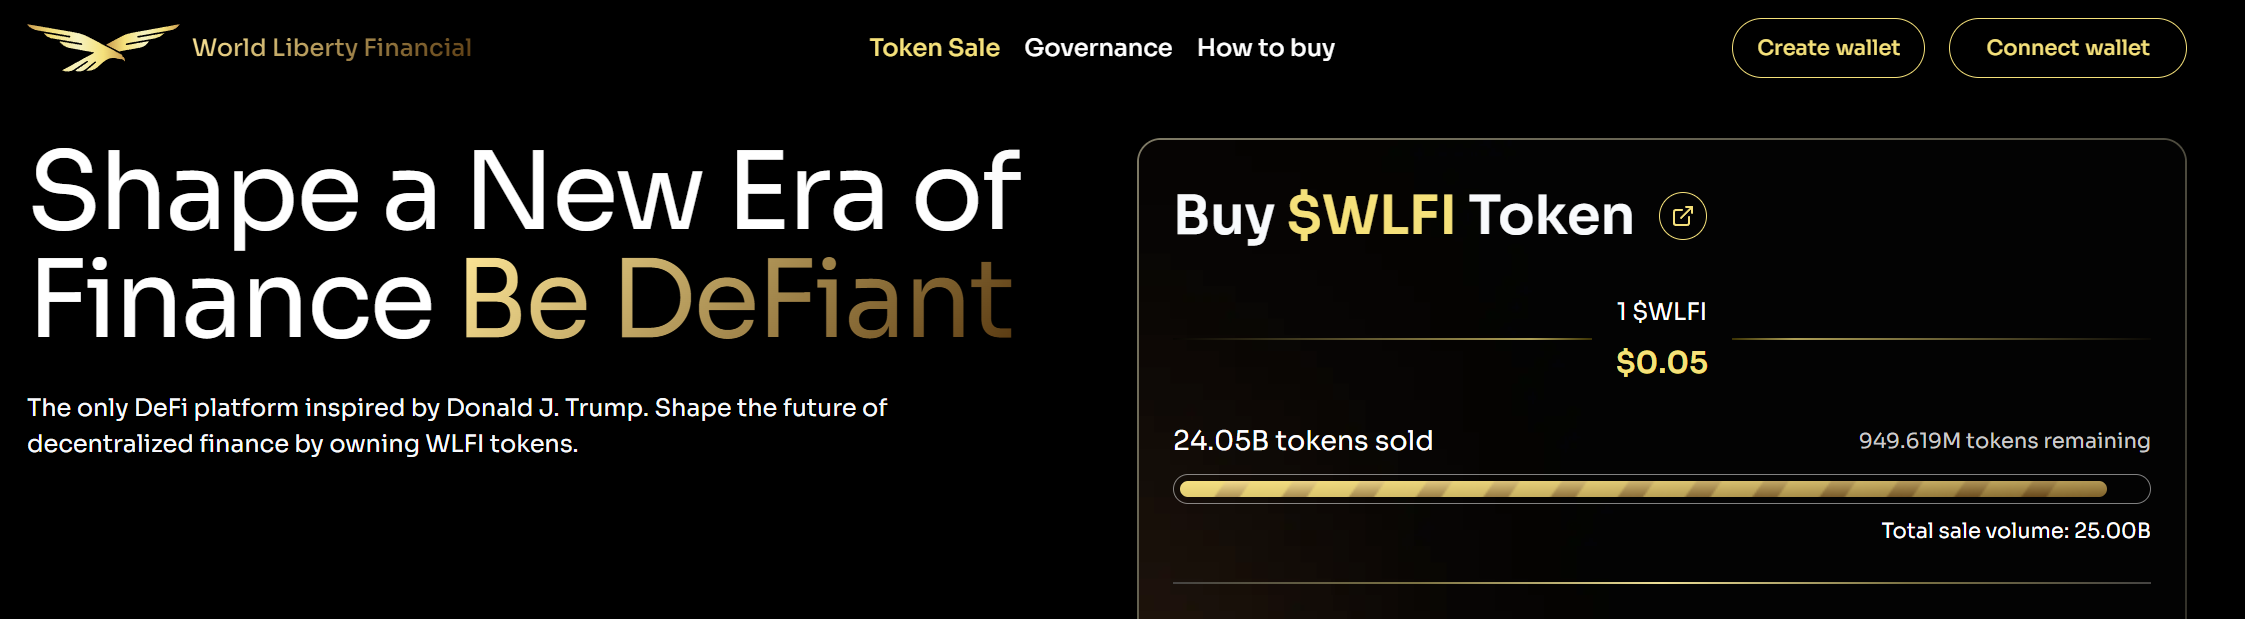This screenshot has width=2245, height=619.
Task: Click the Total sale volume: 25.00B label
Action: (2015, 531)
